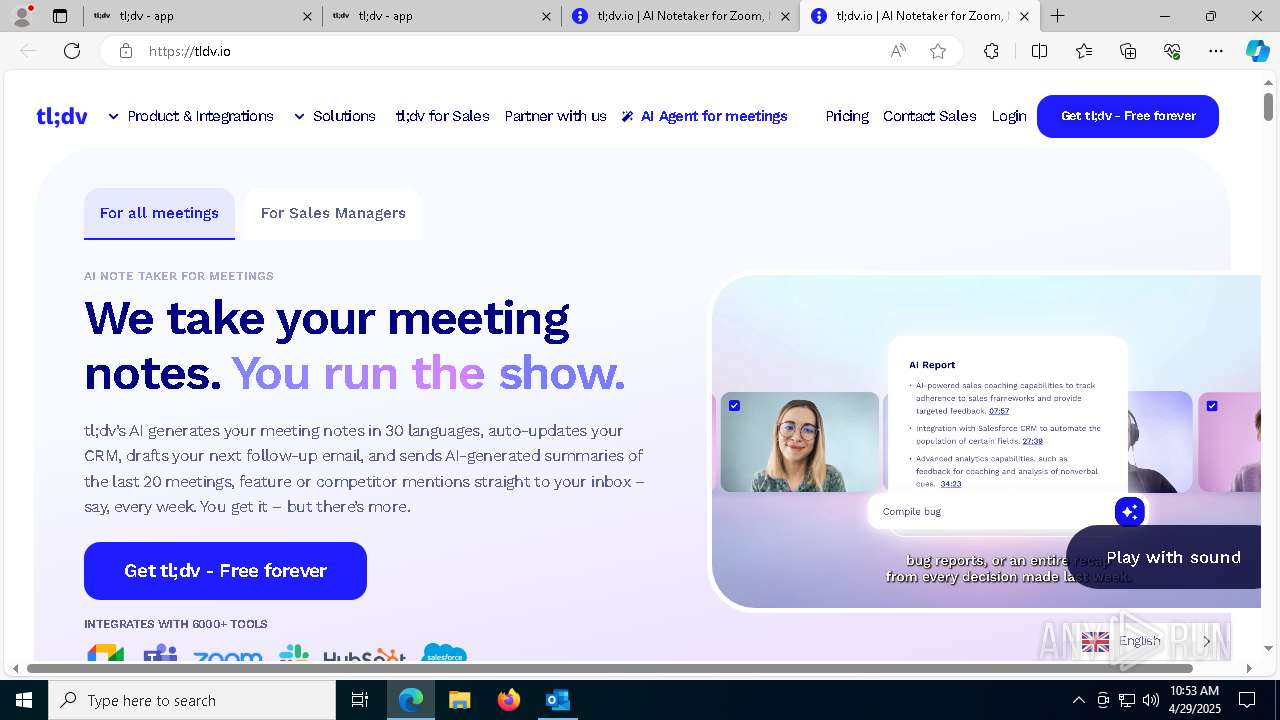The height and width of the screenshot is (720, 1280).
Task: Open the network icon in system tray
Action: (1127, 700)
